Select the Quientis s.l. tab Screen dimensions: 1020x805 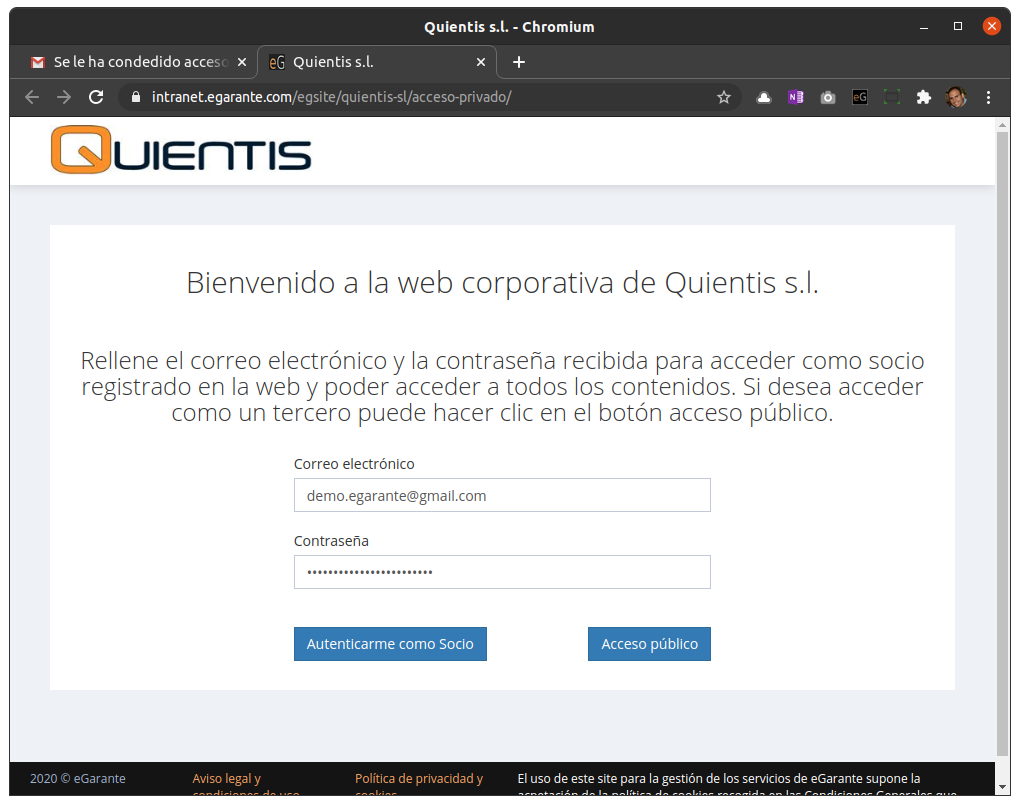377,62
